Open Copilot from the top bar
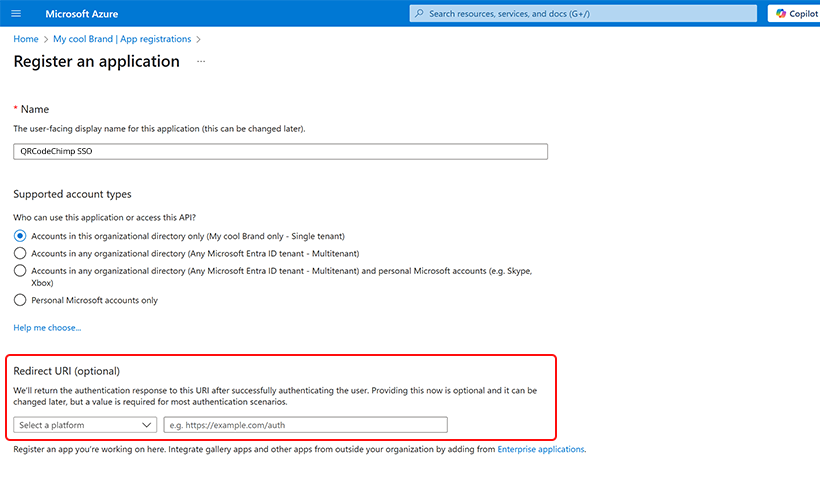Viewport: 820px width, 480px height. click(x=796, y=14)
